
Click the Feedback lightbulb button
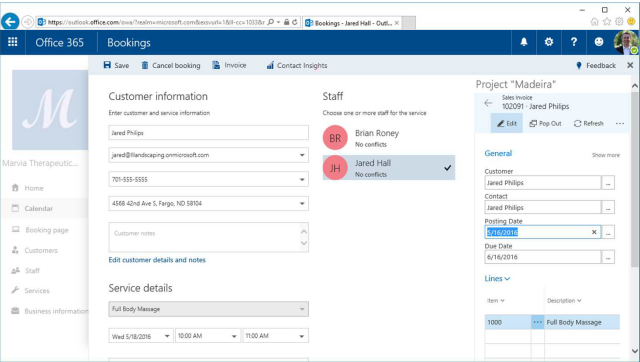tap(596, 65)
